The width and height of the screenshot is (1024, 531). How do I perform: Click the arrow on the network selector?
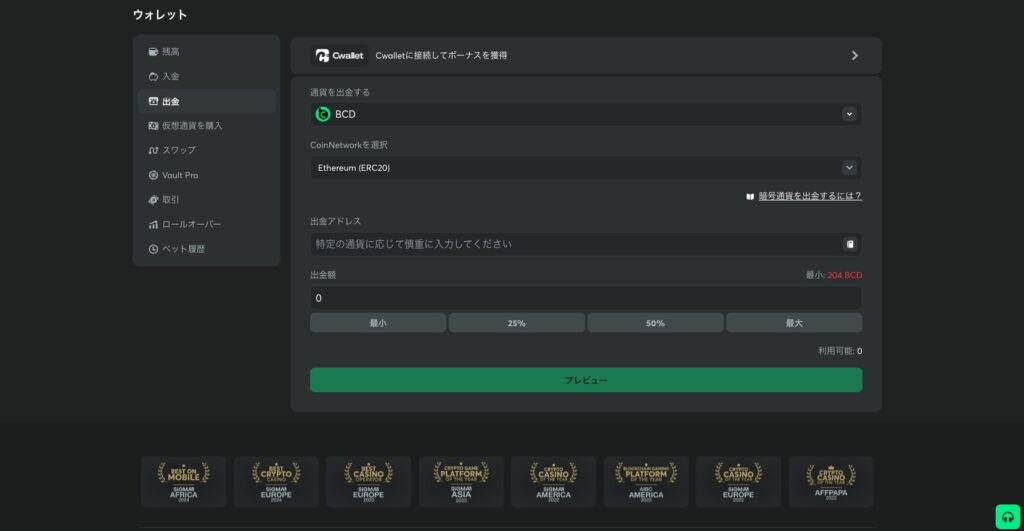tap(849, 168)
